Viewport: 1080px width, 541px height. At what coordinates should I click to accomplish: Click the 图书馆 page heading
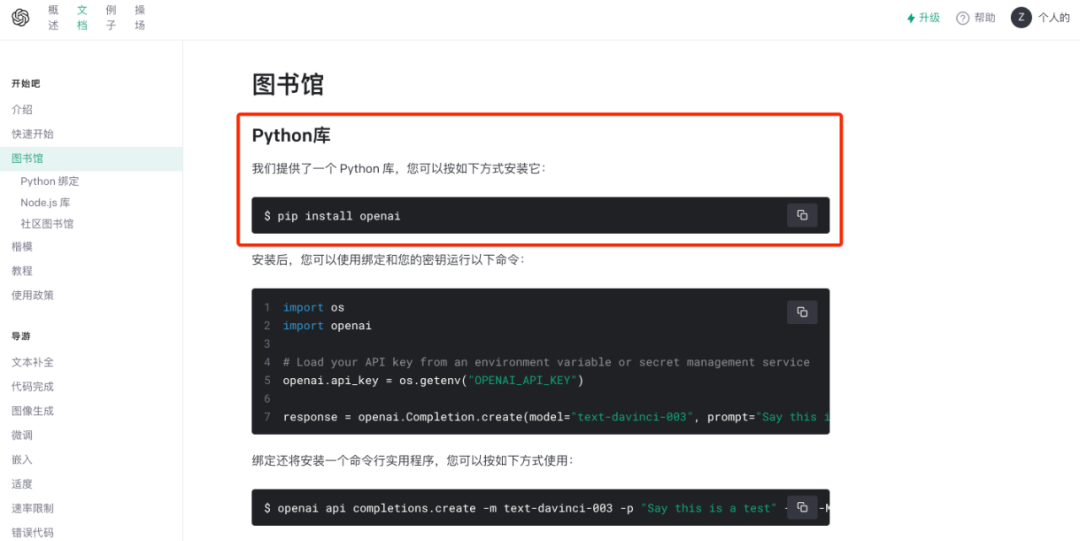288,84
